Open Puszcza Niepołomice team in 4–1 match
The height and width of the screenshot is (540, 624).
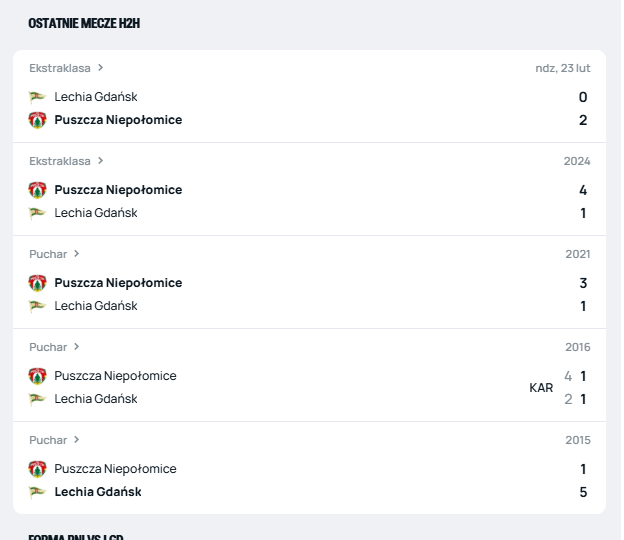(118, 190)
